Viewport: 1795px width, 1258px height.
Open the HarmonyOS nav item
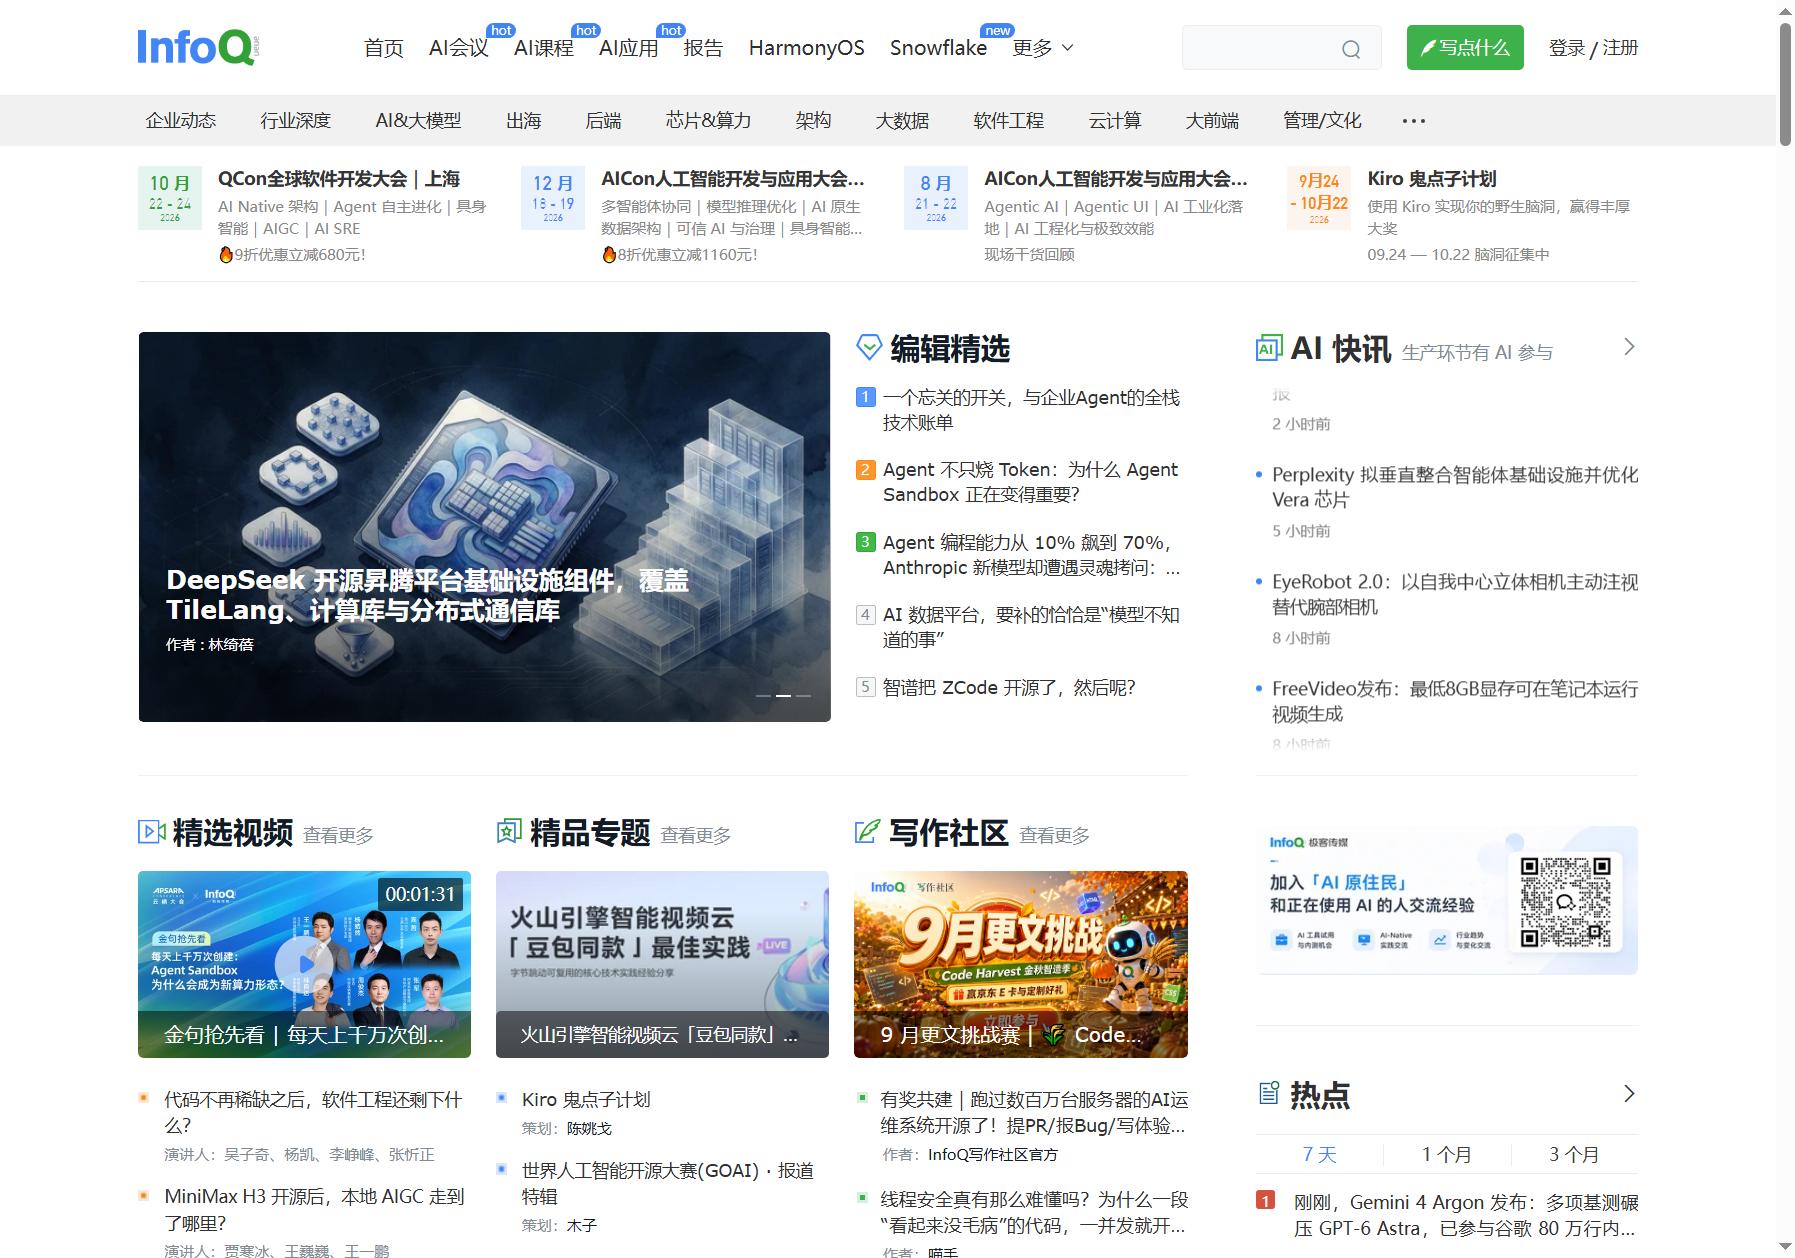(x=807, y=48)
